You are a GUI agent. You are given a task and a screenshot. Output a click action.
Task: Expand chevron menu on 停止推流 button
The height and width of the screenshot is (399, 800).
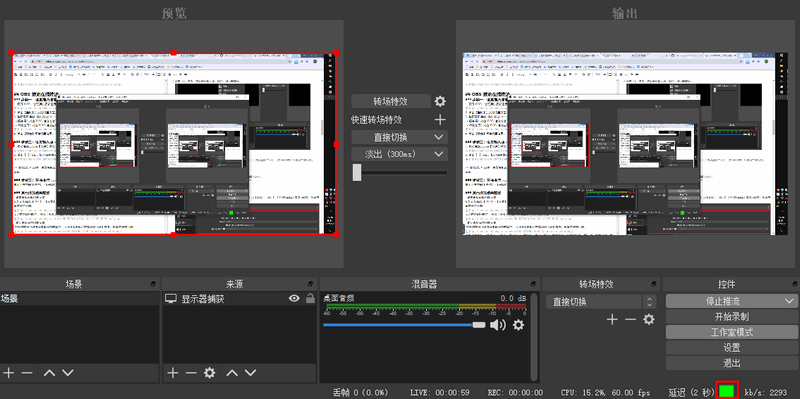789,302
